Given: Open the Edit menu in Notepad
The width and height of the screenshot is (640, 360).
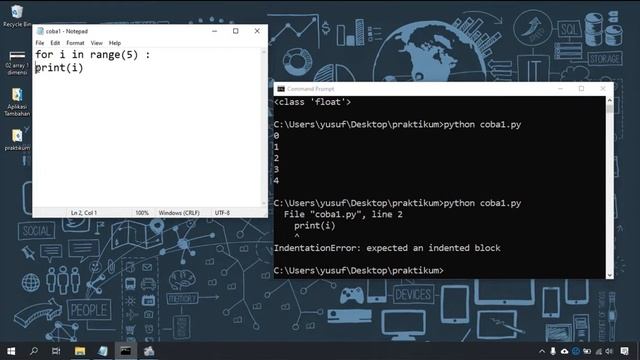Looking at the screenshot, I should point(55,43).
